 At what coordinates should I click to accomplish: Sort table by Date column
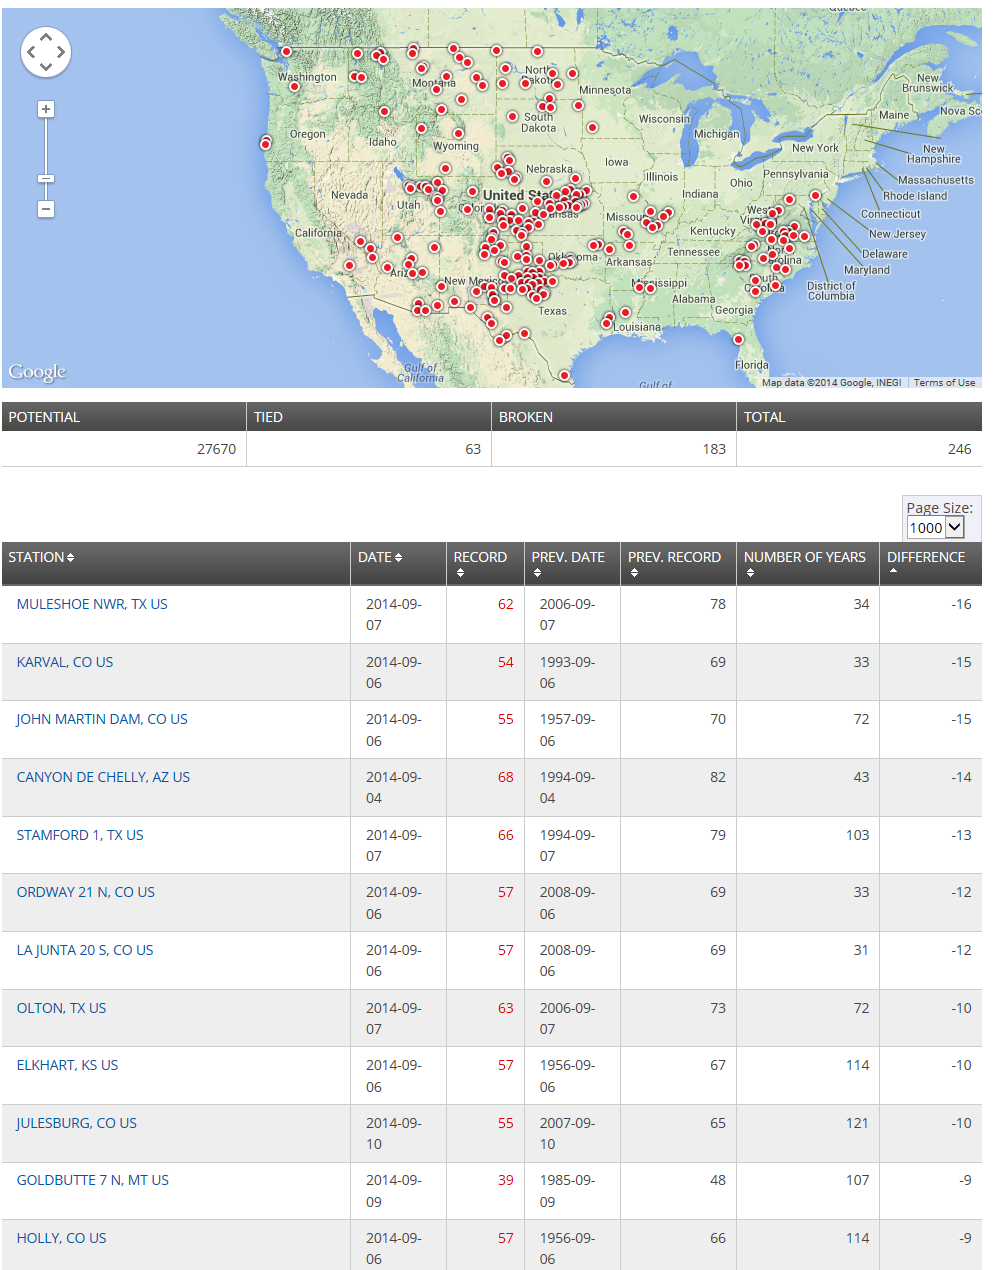380,557
